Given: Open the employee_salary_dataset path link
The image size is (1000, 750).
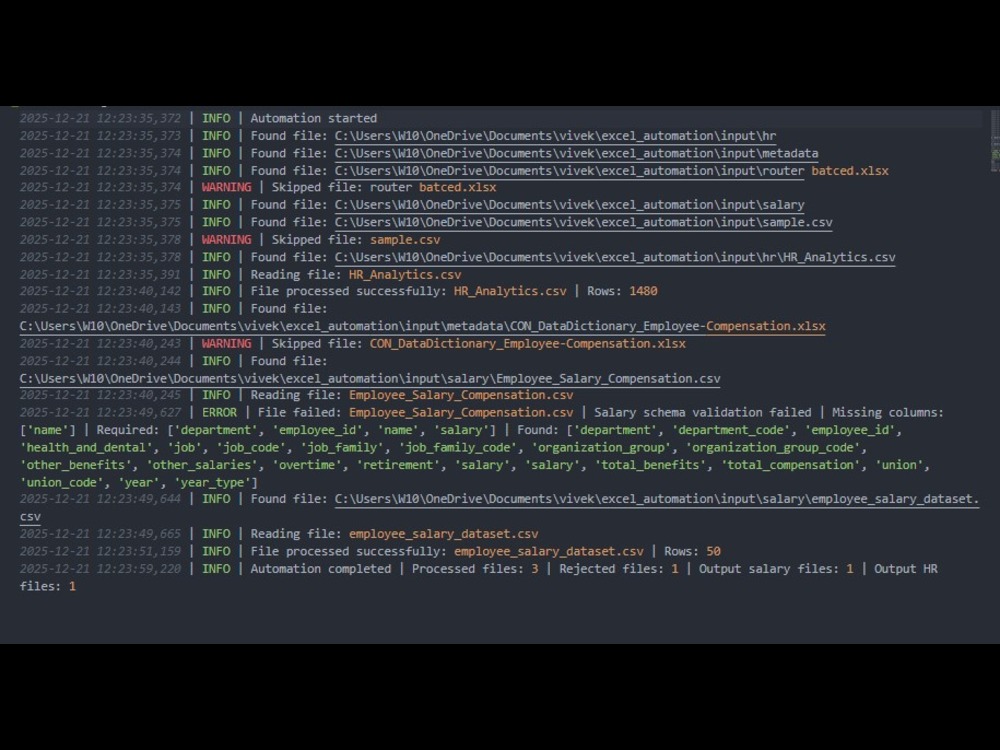Looking at the screenshot, I should (657, 499).
